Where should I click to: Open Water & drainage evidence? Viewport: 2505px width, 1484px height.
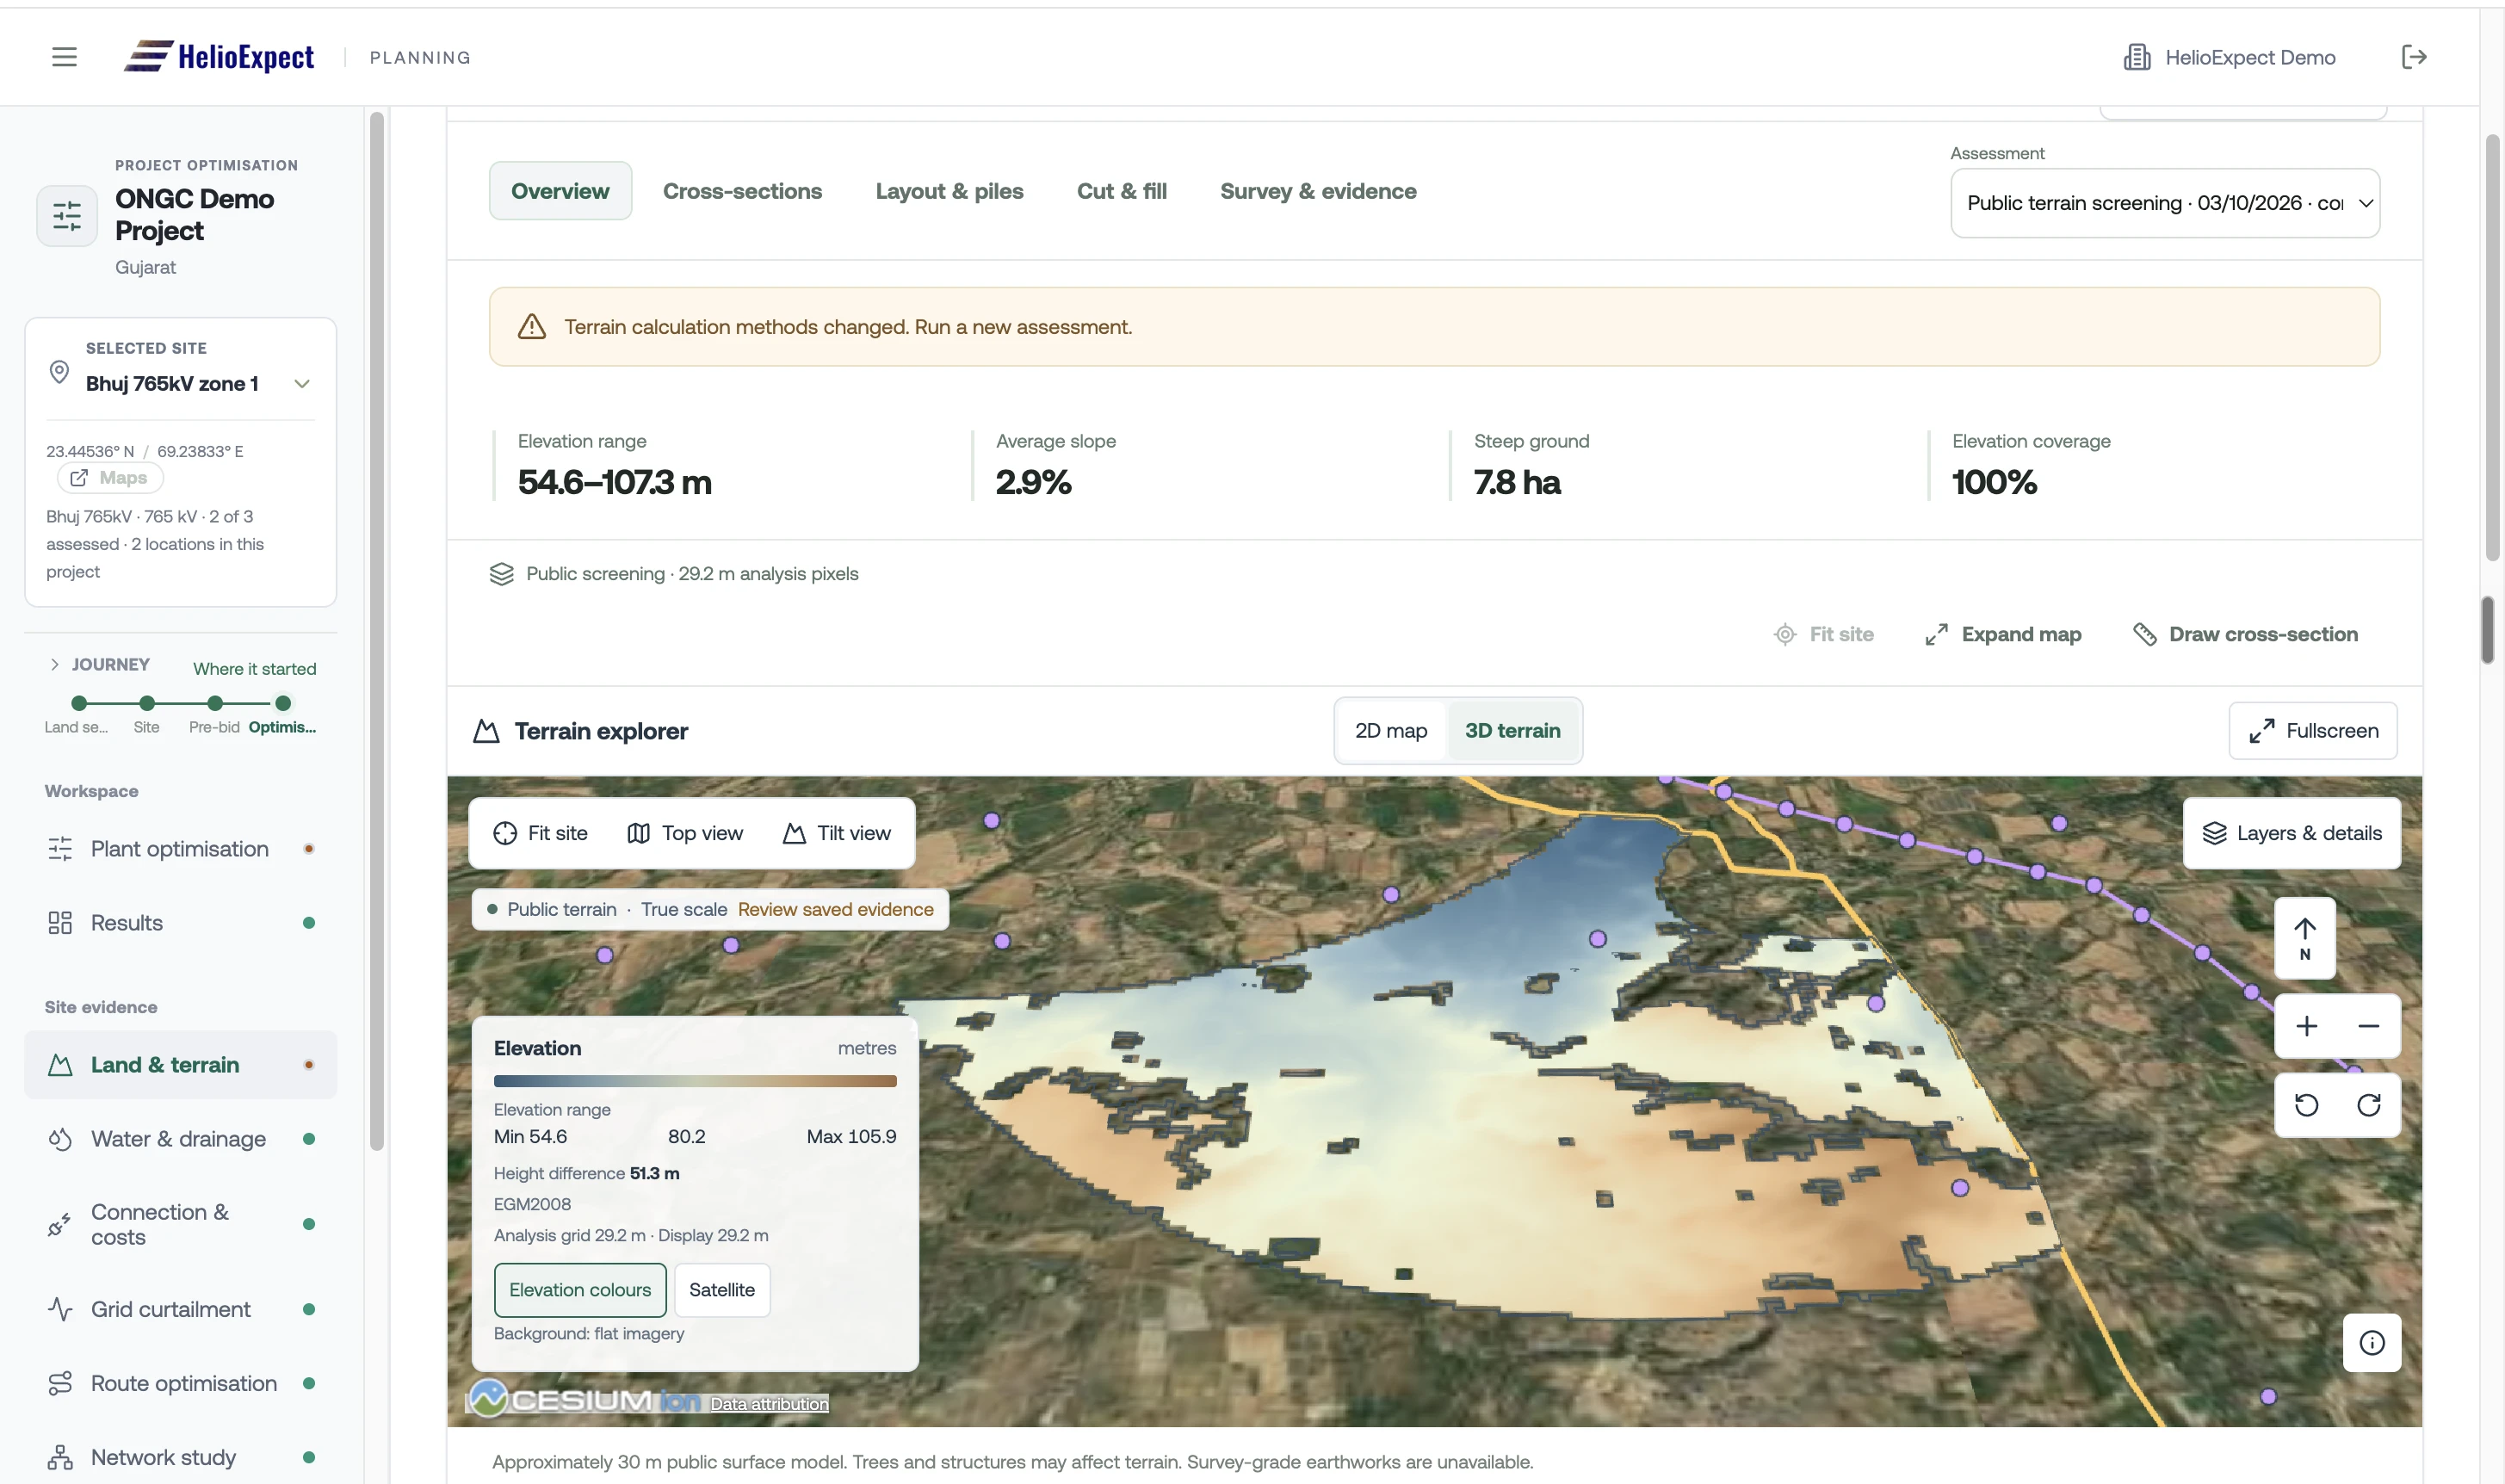181,1139
